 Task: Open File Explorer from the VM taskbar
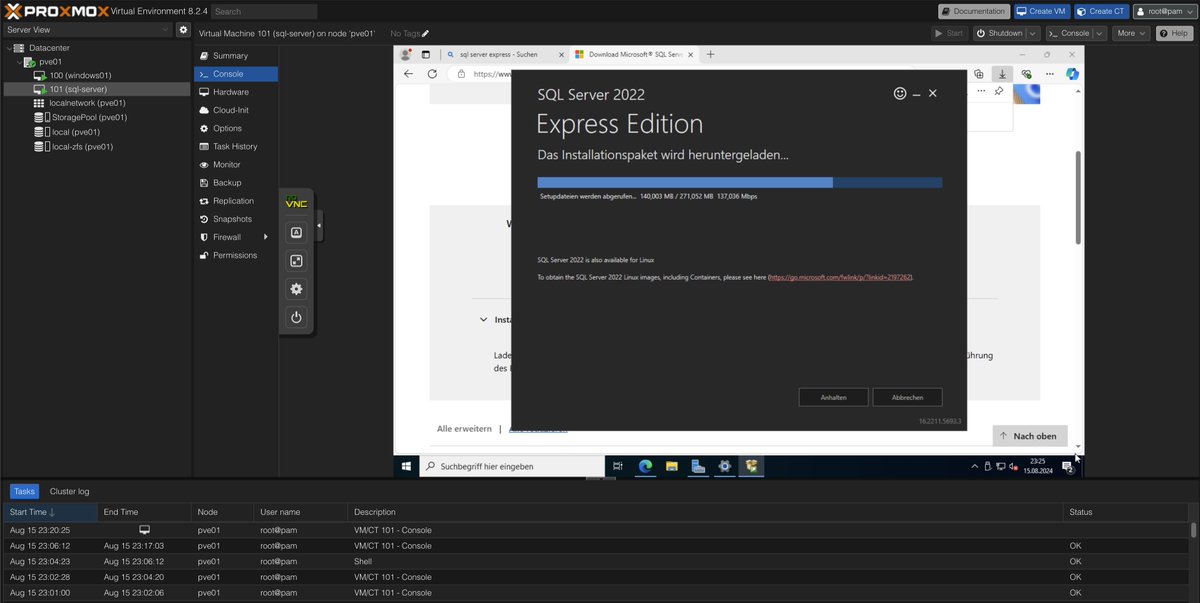click(672, 466)
